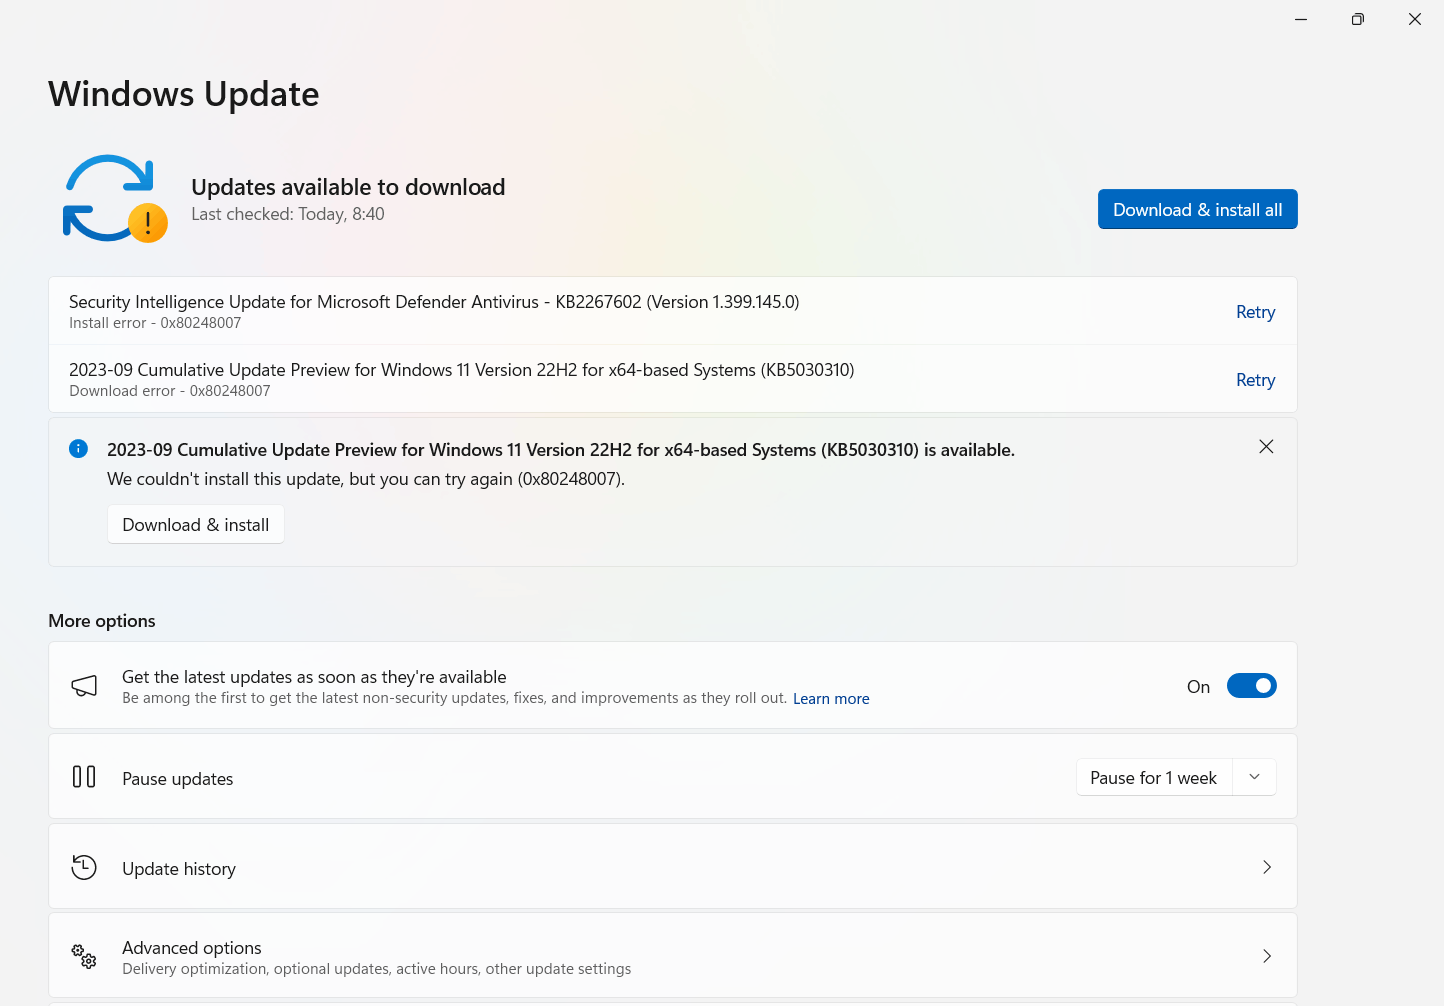Click the 'We couldn't install this update' message
The height and width of the screenshot is (1006, 1444).
(366, 479)
